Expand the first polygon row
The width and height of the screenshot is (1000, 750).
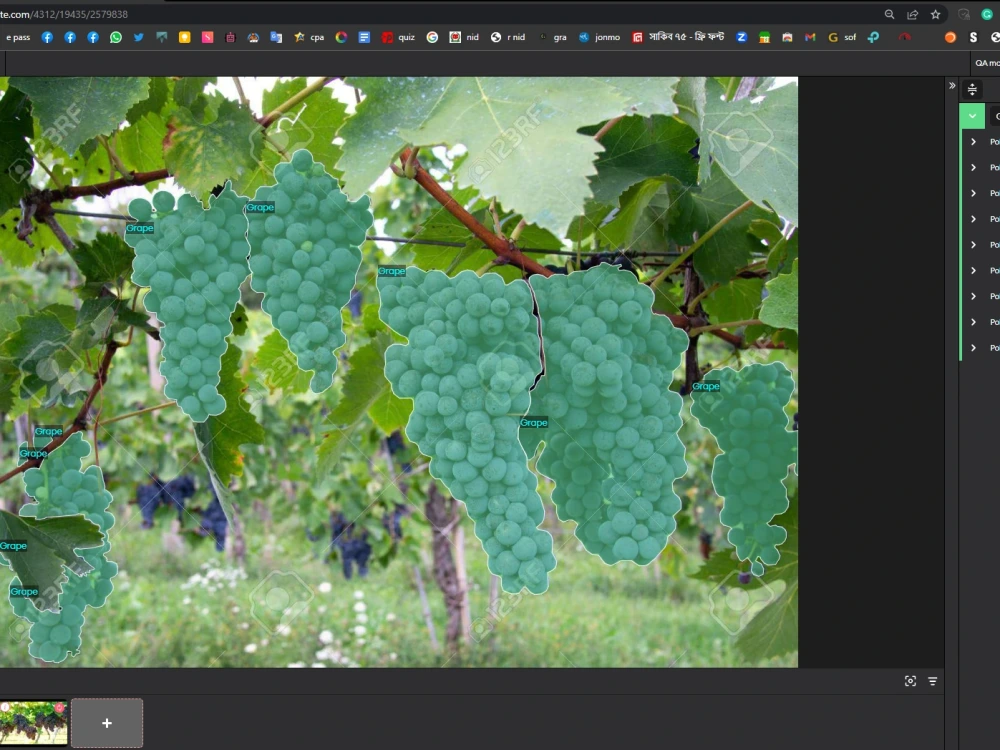coord(973,142)
